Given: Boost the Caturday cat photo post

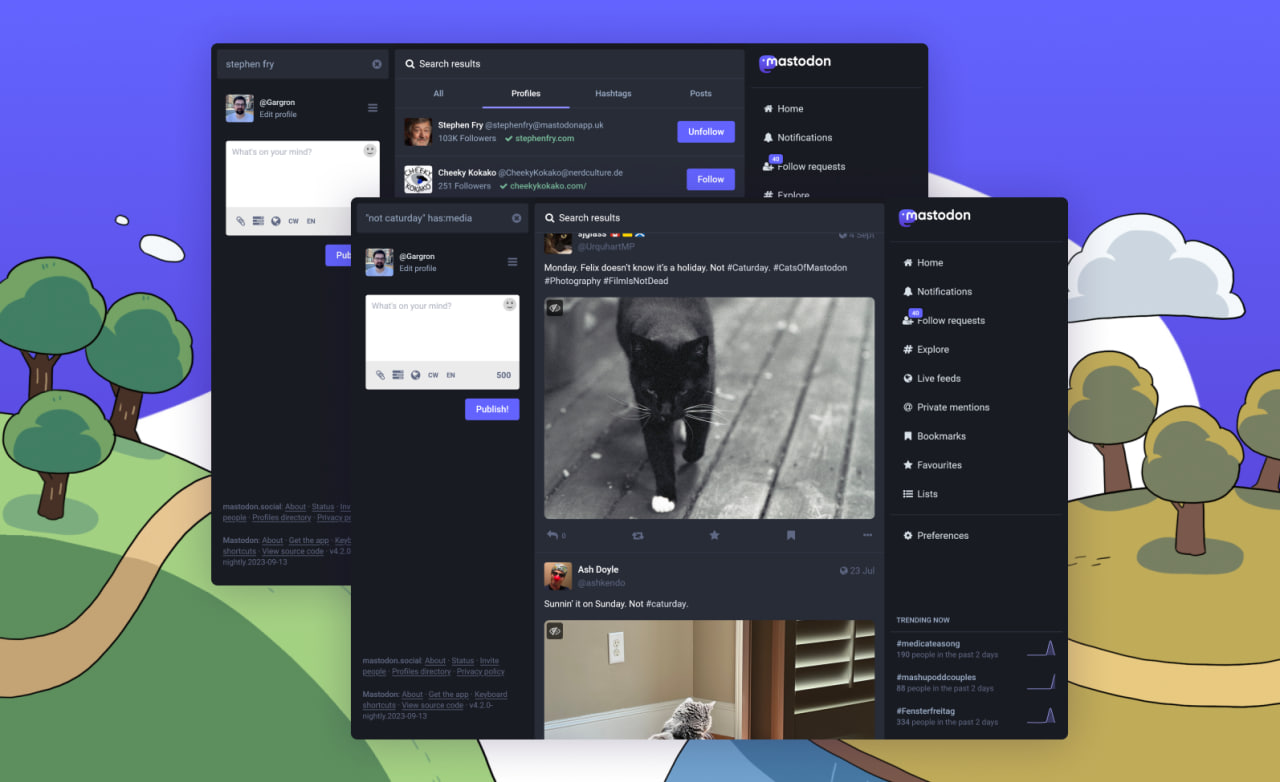Looking at the screenshot, I should pyautogui.click(x=638, y=535).
